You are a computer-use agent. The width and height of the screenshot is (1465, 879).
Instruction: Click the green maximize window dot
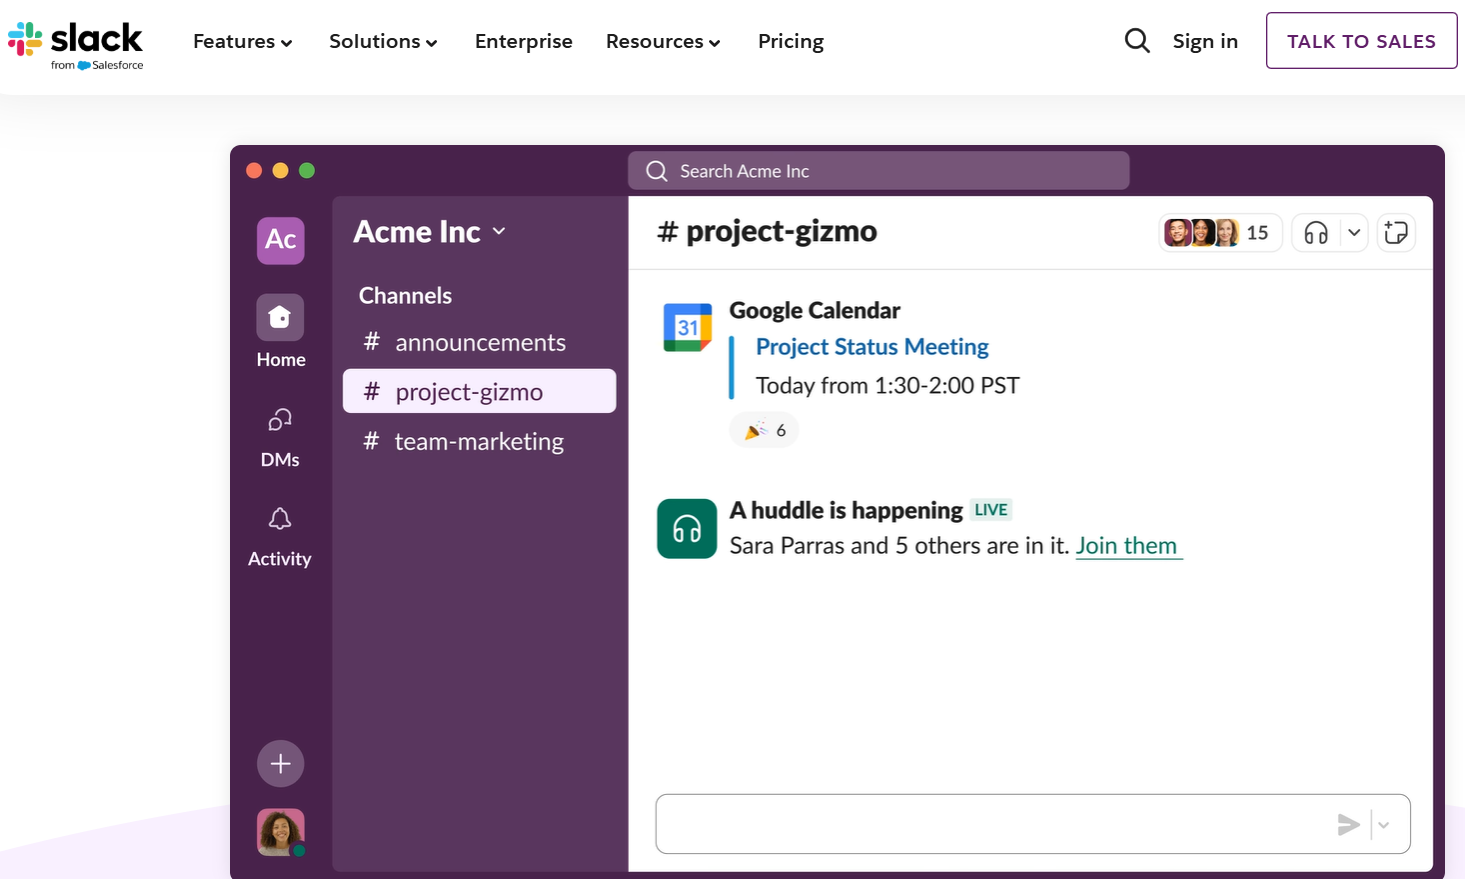(x=307, y=171)
